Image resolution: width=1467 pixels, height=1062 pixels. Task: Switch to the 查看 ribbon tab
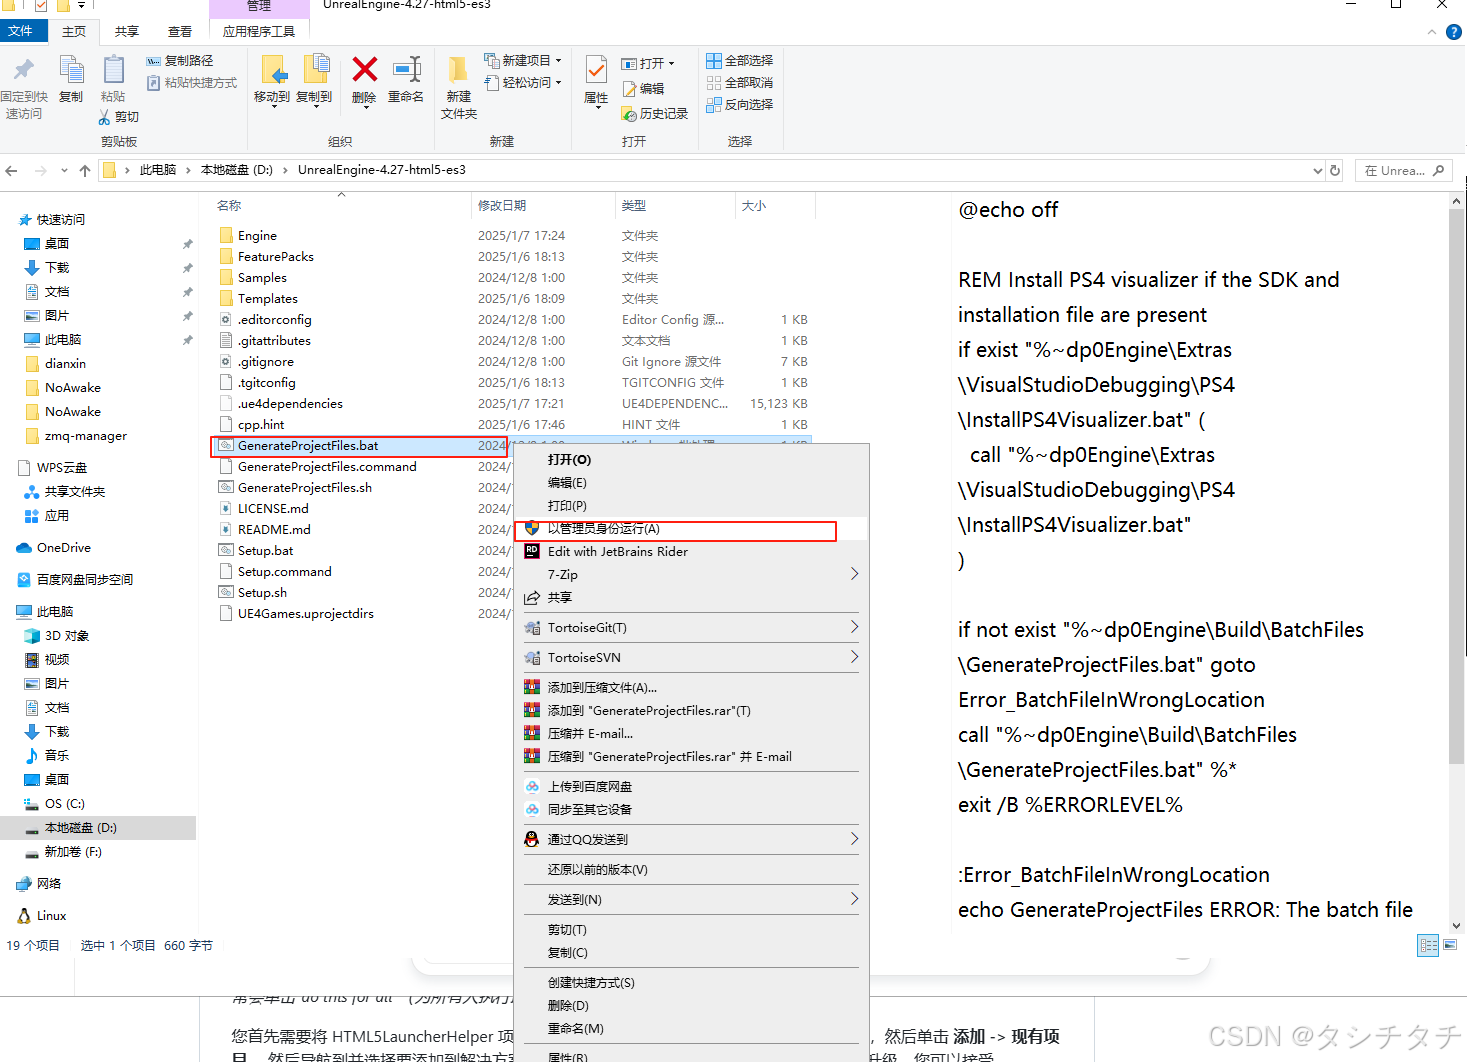click(x=179, y=31)
